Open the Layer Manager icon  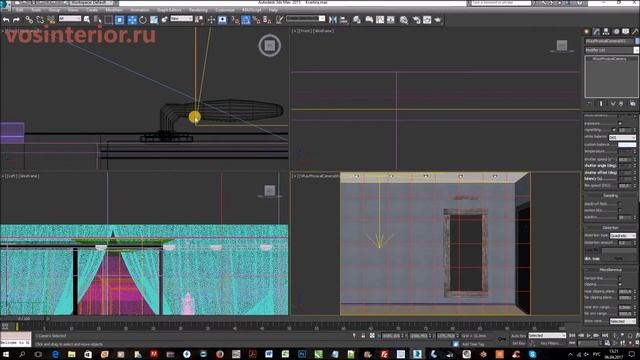(x=357, y=20)
